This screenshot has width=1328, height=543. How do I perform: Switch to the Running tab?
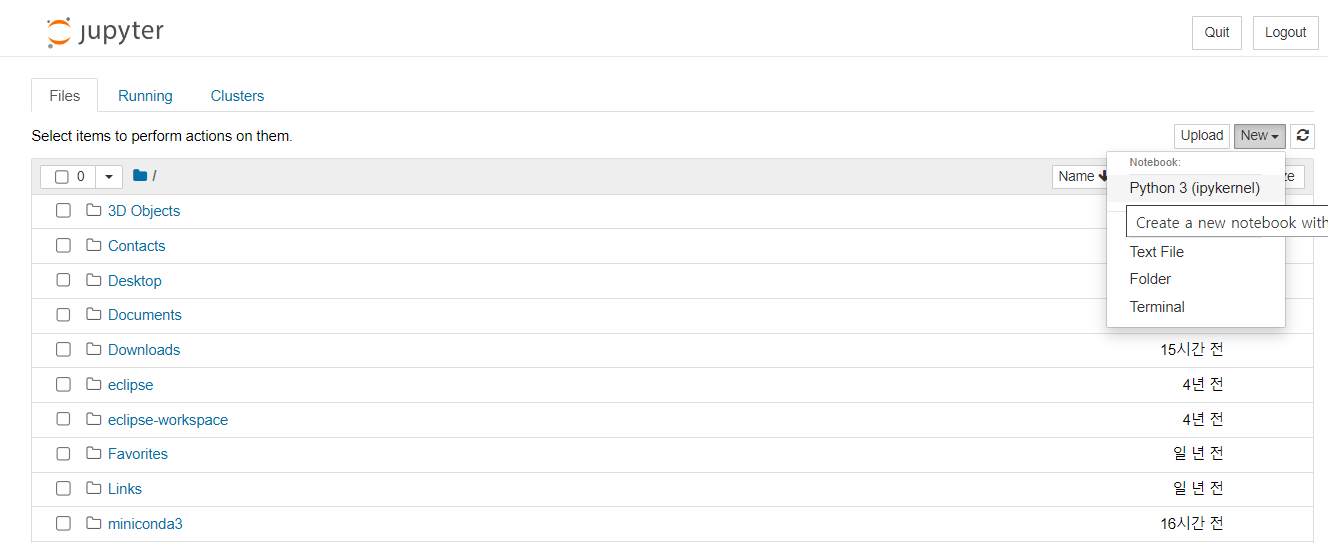click(x=145, y=96)
